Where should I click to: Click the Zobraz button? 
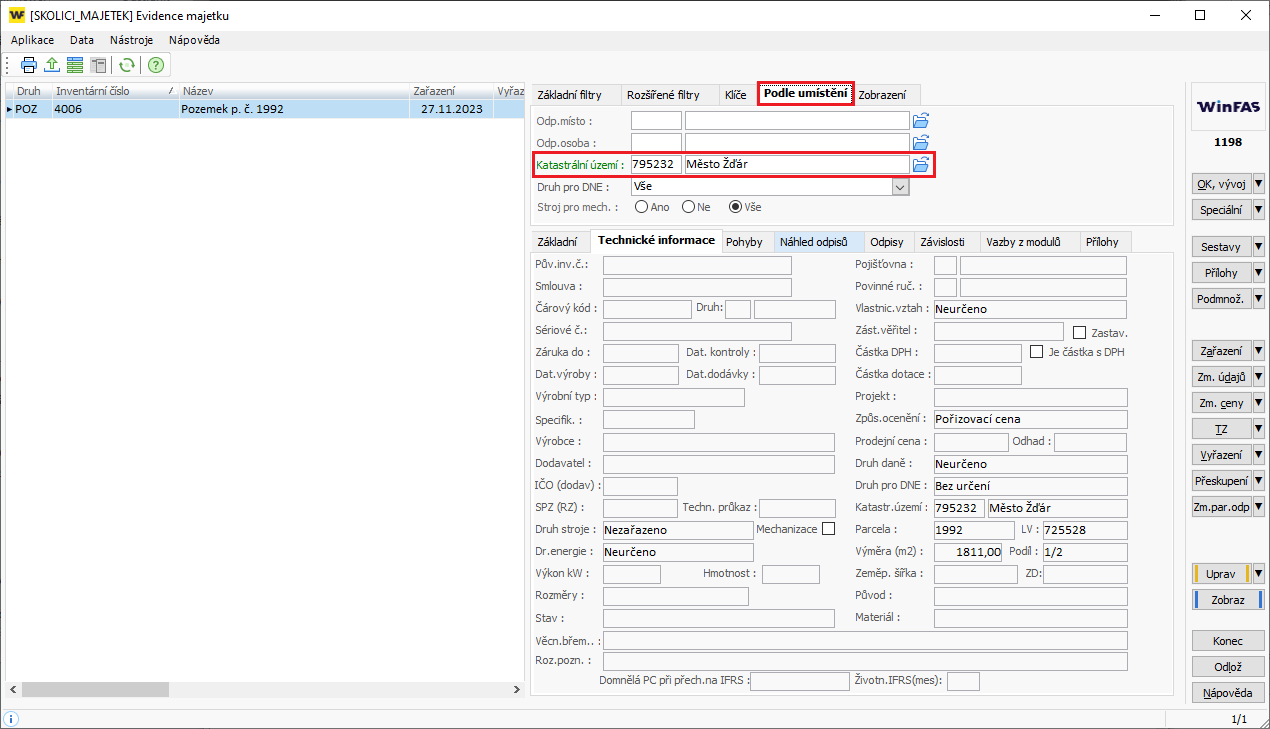pyautogui.click(x=1227, y=600)
